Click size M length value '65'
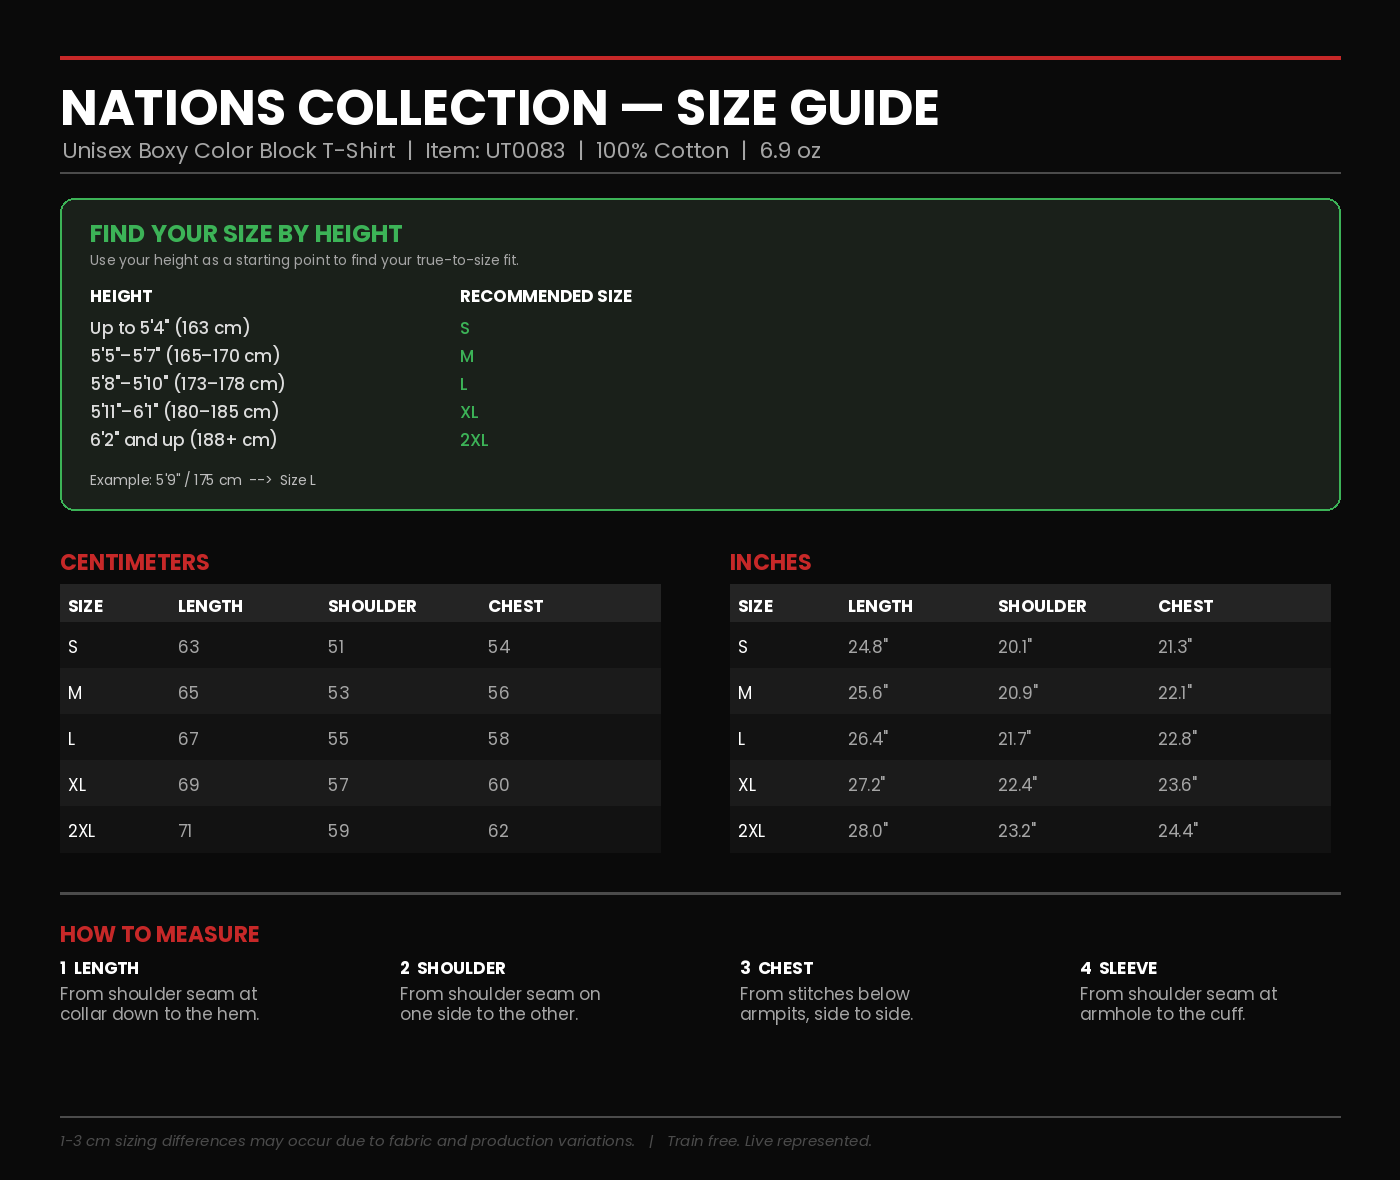 tap(189, 693)
